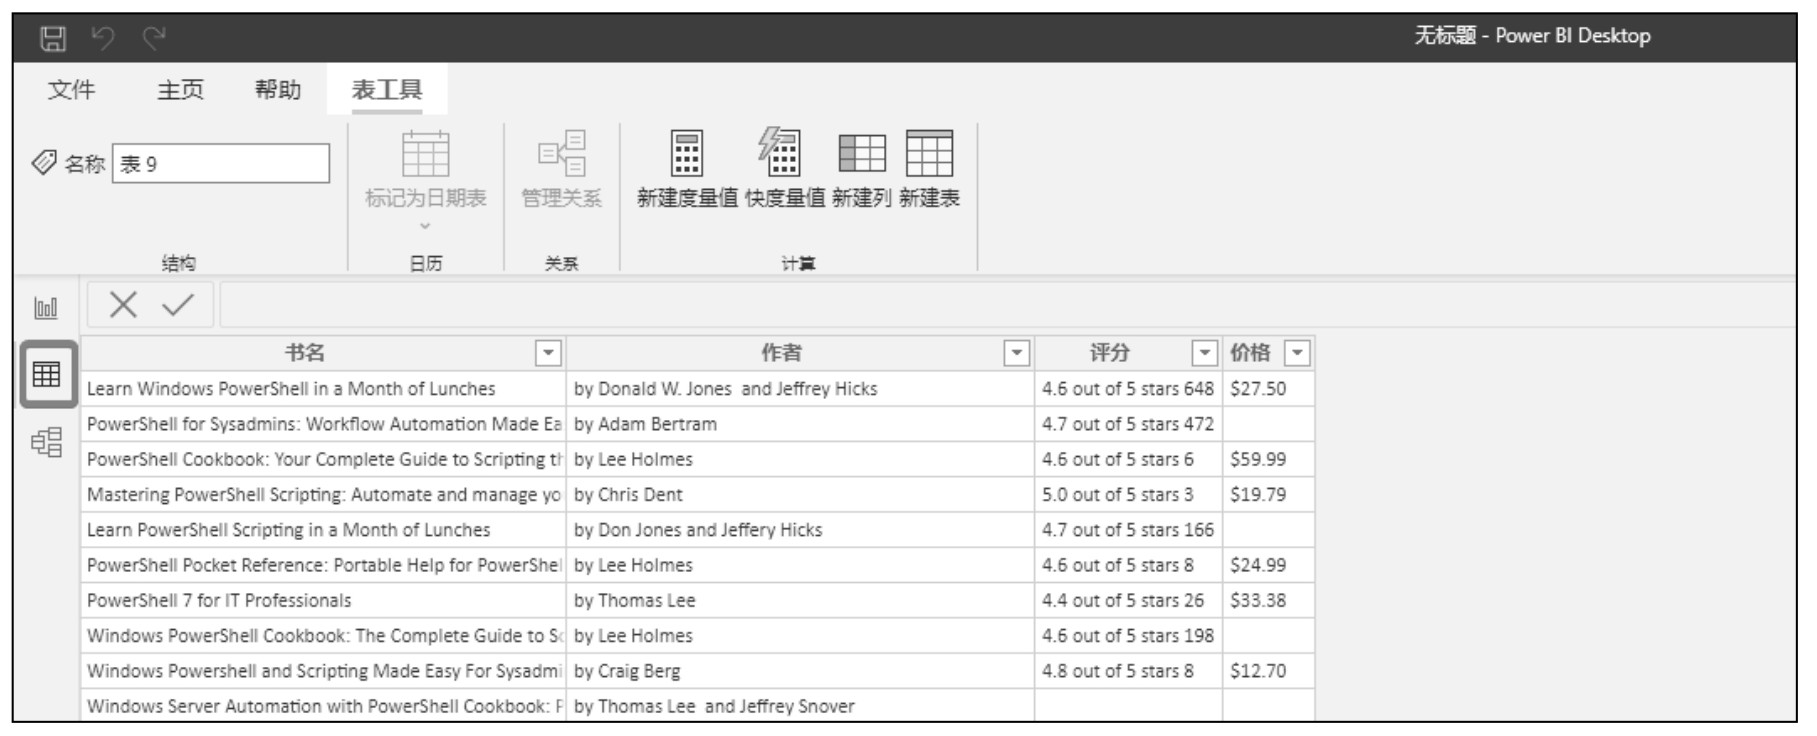Click rating cell '4.8 out of 5 stars 8'

[x=1128, y=671]
